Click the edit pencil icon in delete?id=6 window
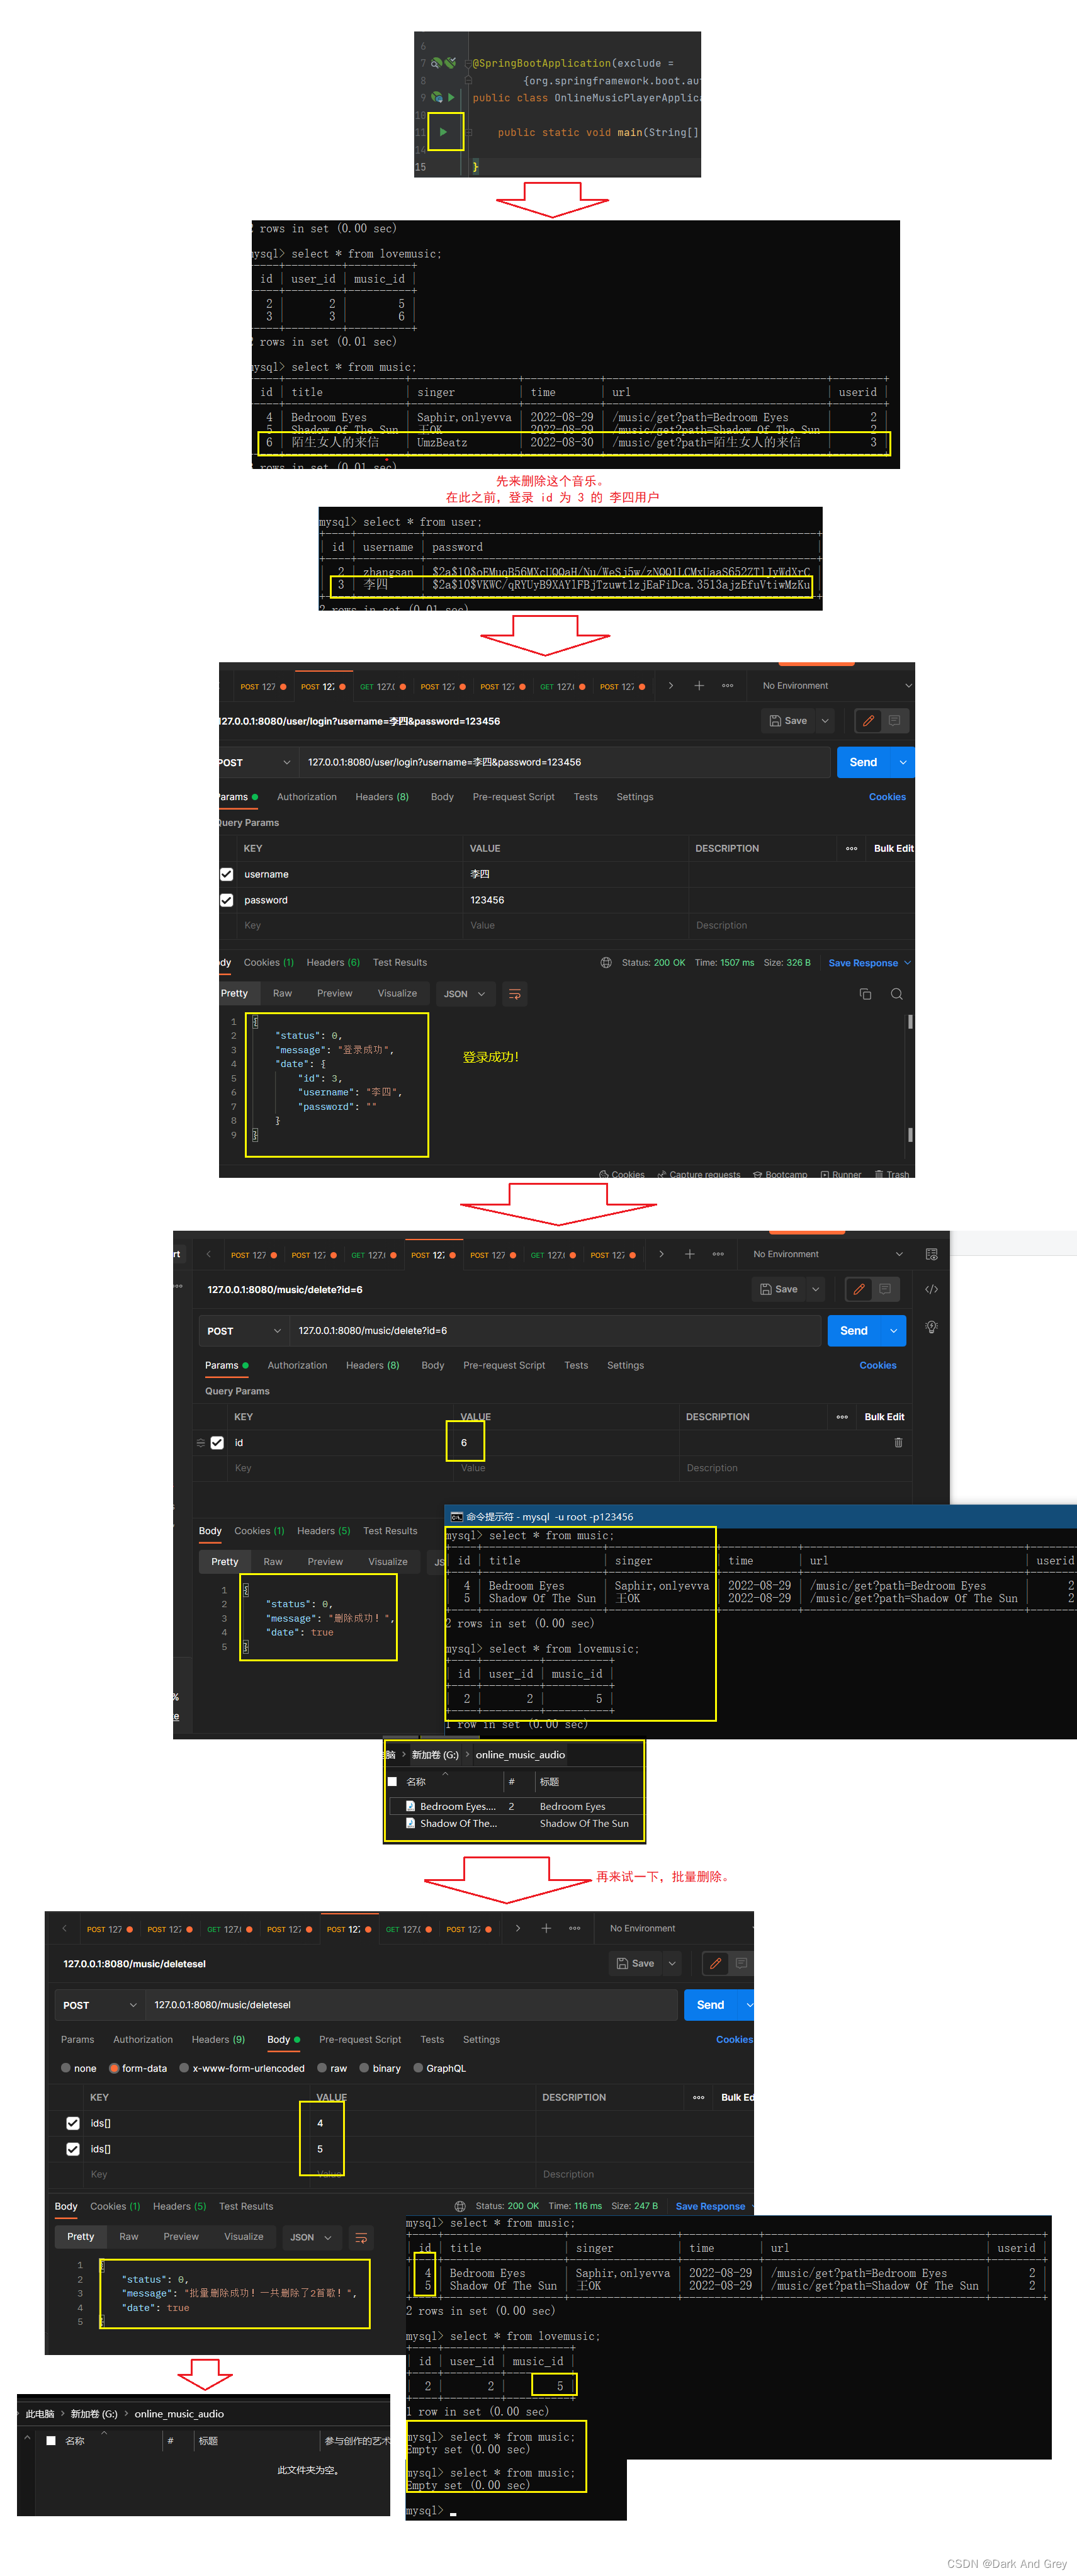 [859, 1290]
